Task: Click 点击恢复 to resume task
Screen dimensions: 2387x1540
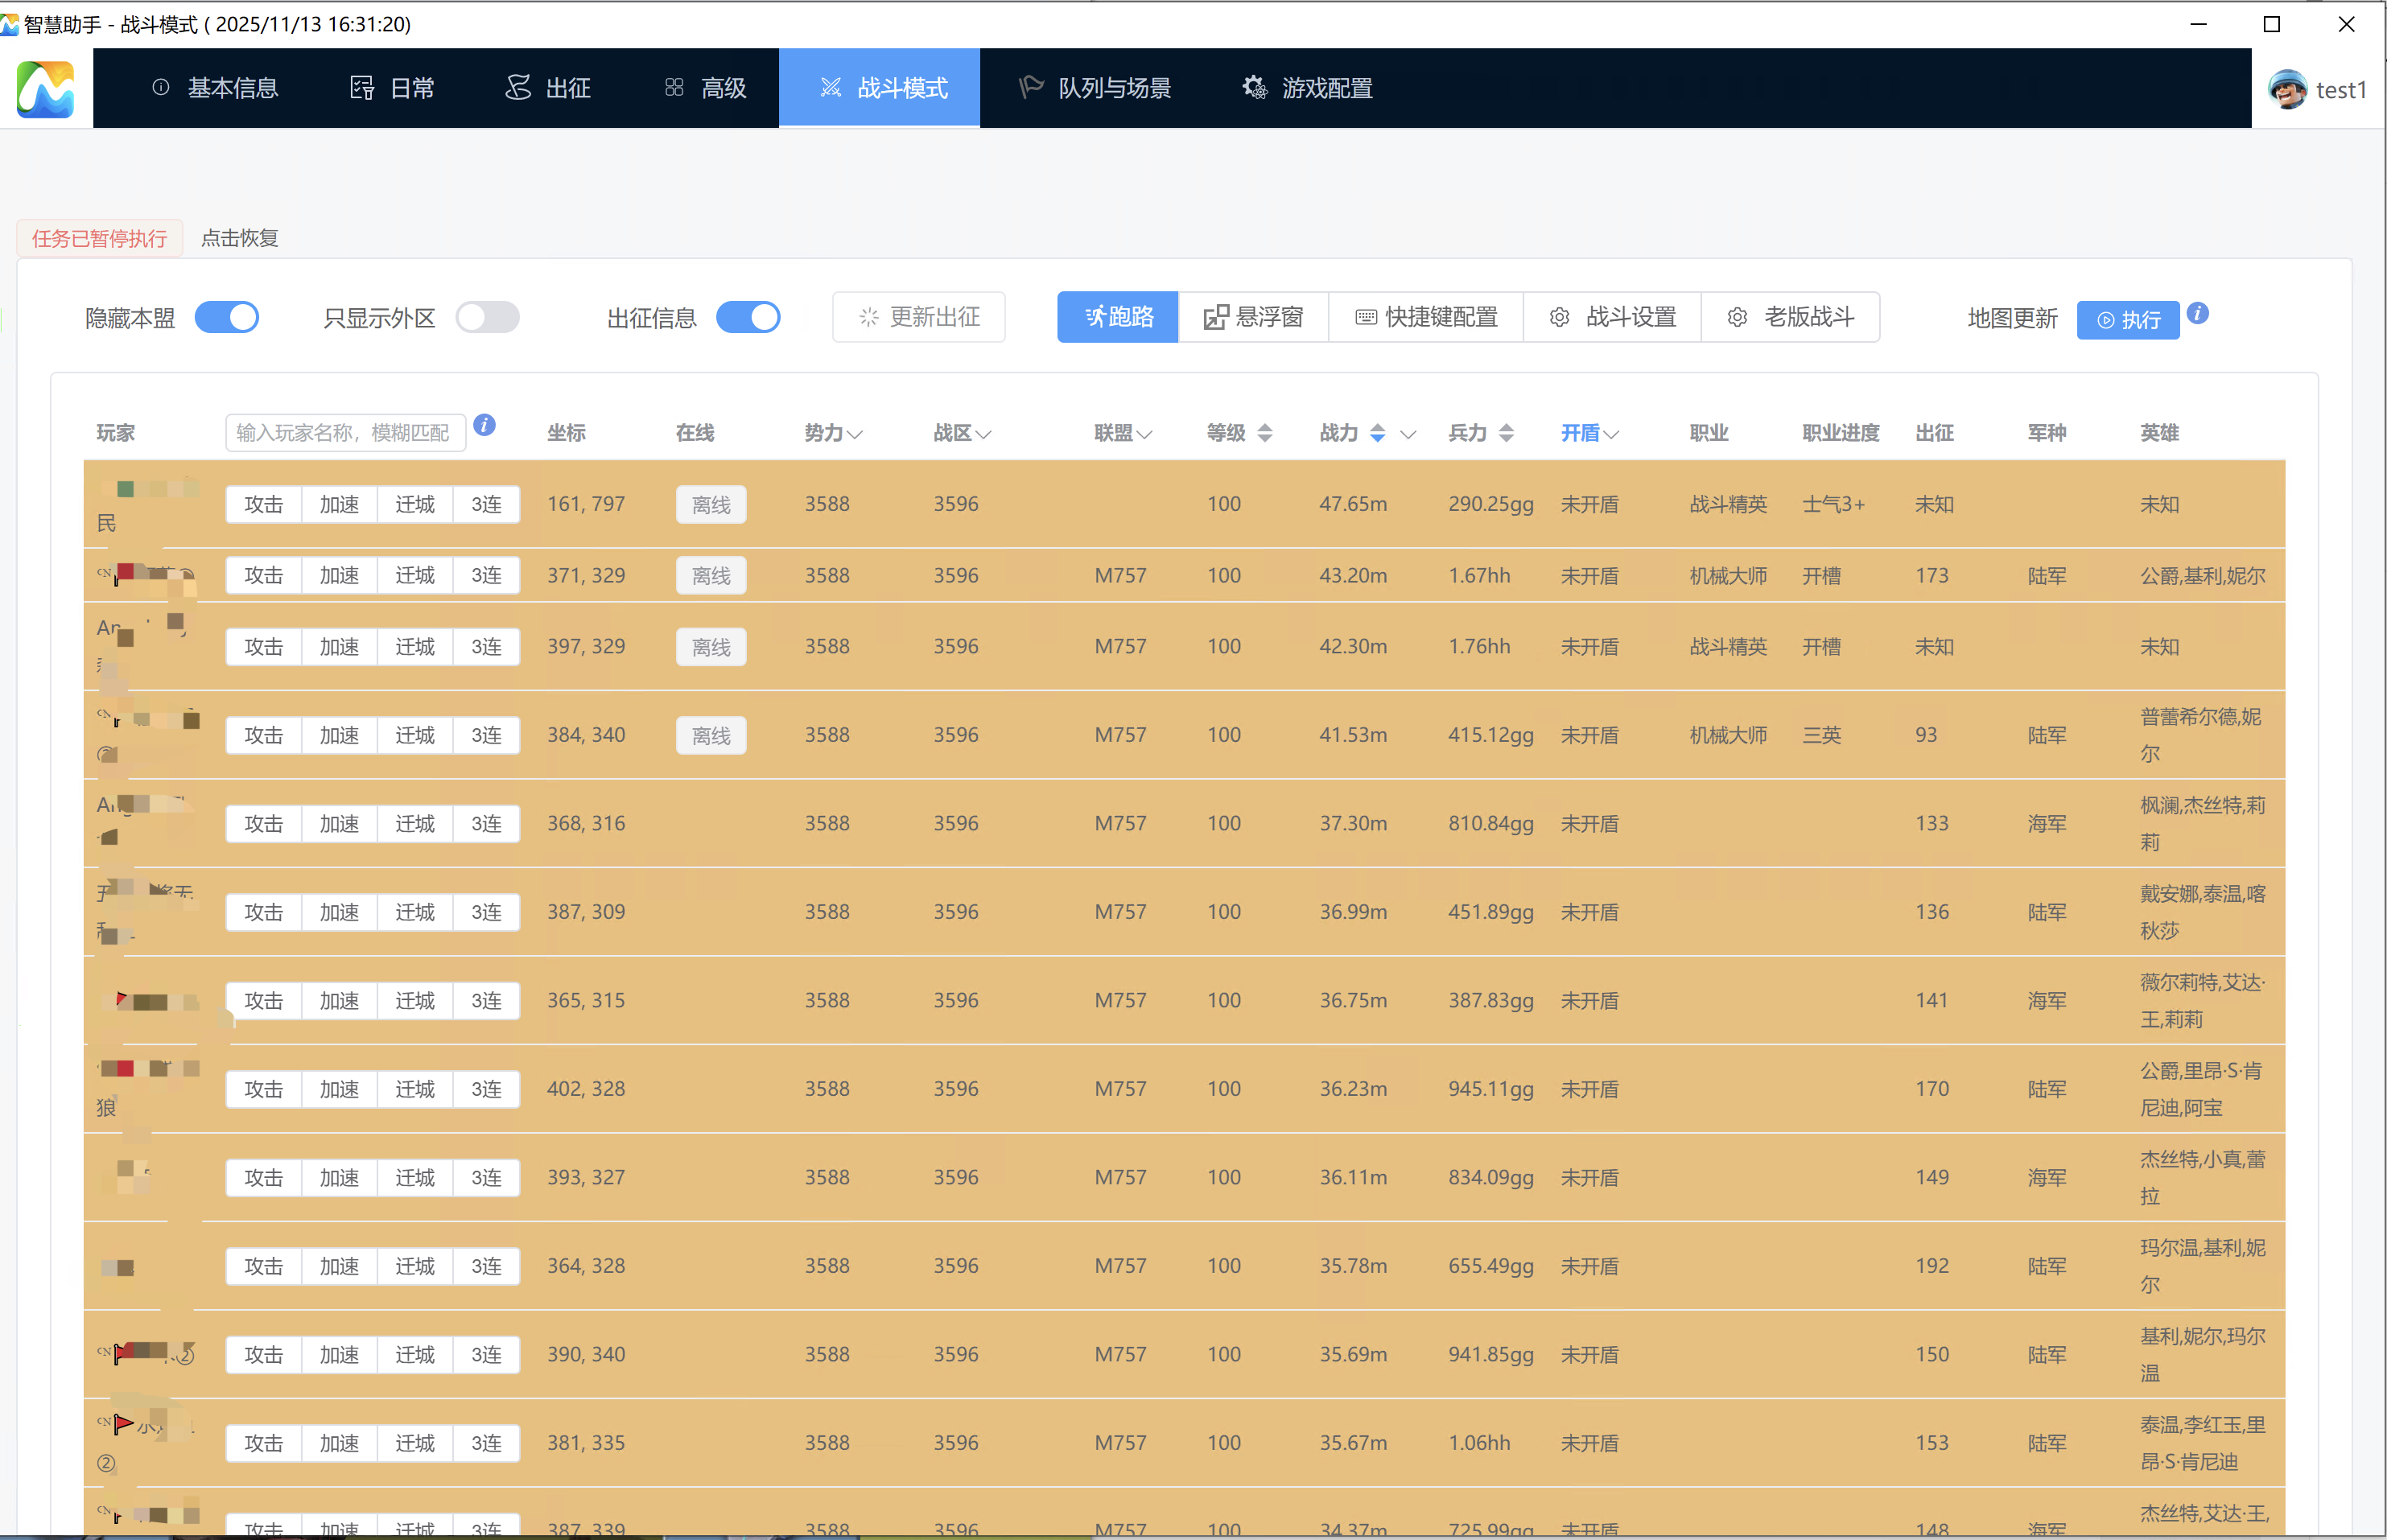Action: click(x=240, y=238)
